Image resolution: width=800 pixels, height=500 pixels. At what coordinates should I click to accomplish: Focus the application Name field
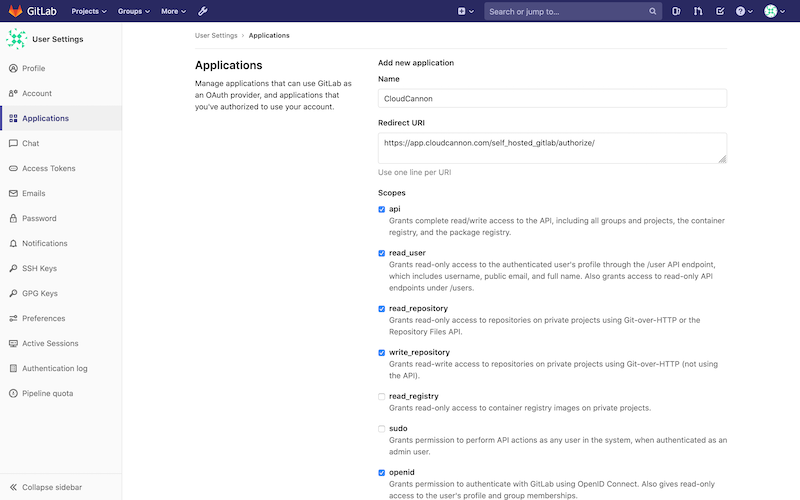point(552,98)
